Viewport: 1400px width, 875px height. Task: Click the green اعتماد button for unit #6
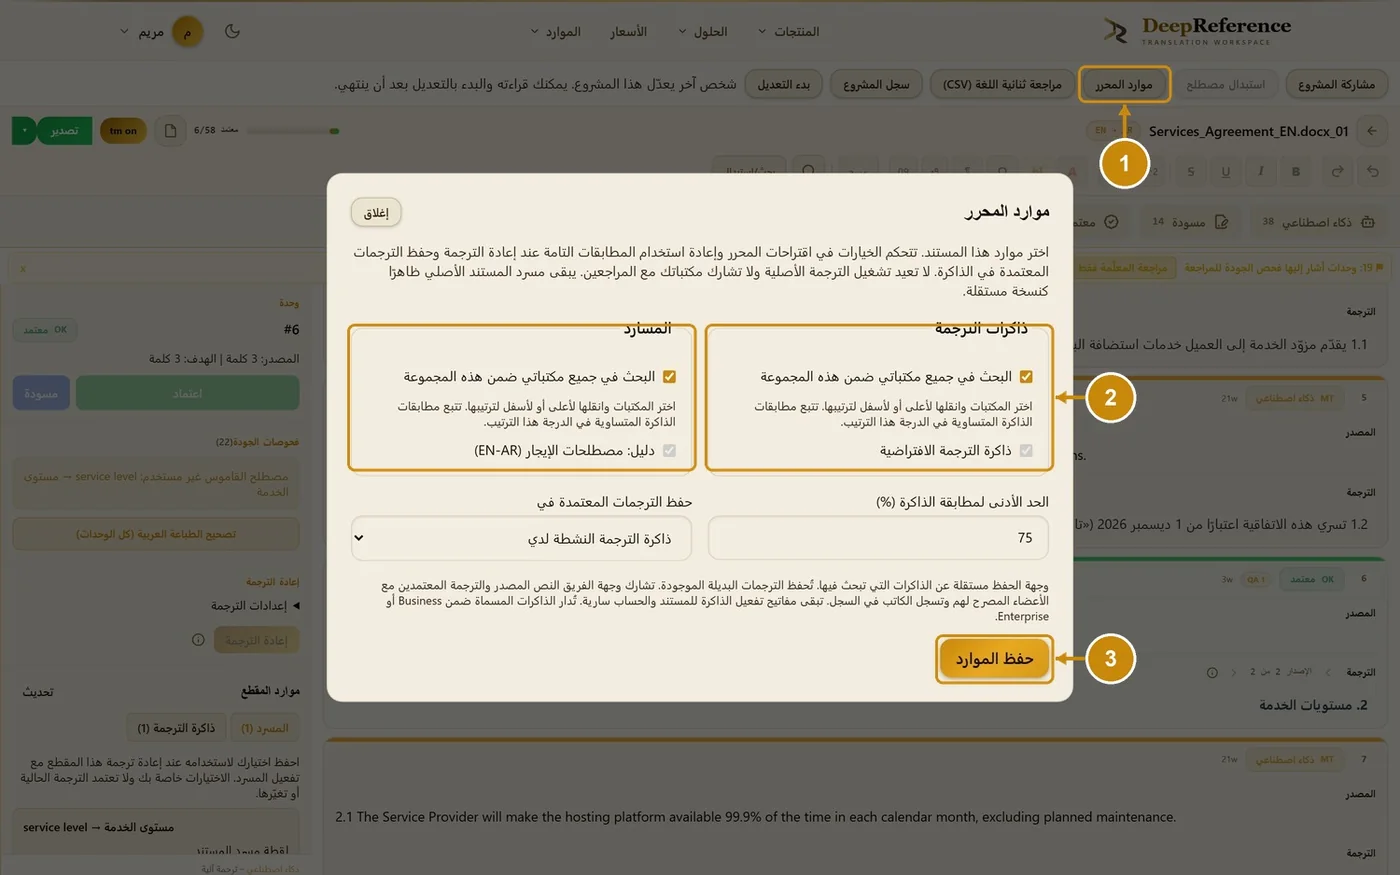[x=187, y=394]
